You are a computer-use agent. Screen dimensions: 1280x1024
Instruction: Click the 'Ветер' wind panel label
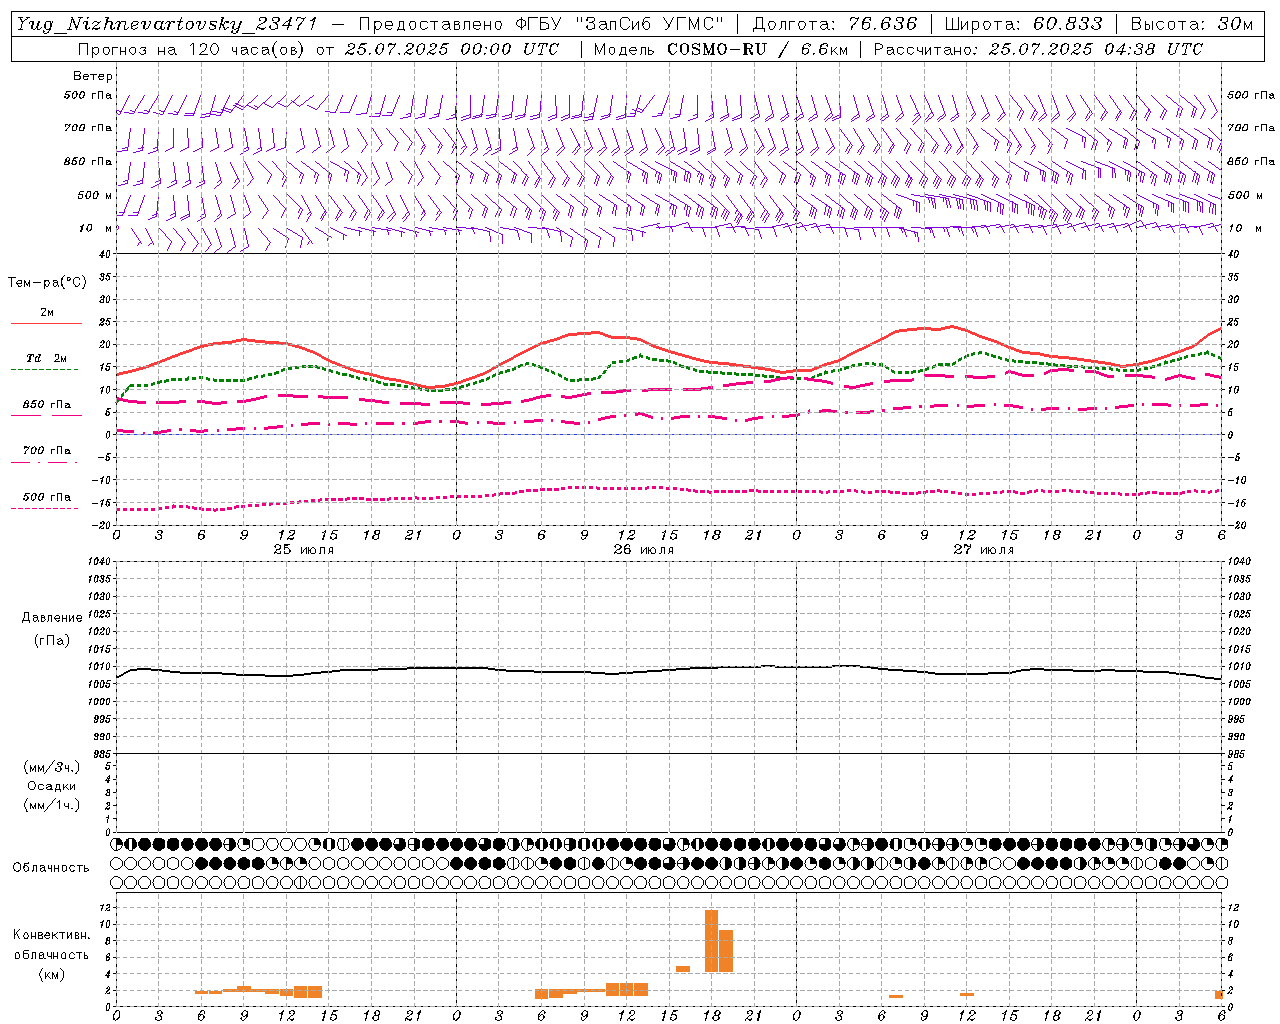93,76
